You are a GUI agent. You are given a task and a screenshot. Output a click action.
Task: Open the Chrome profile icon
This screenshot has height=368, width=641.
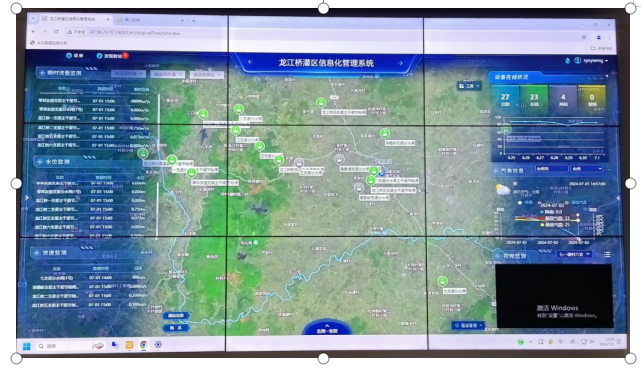tap(598, 37)
